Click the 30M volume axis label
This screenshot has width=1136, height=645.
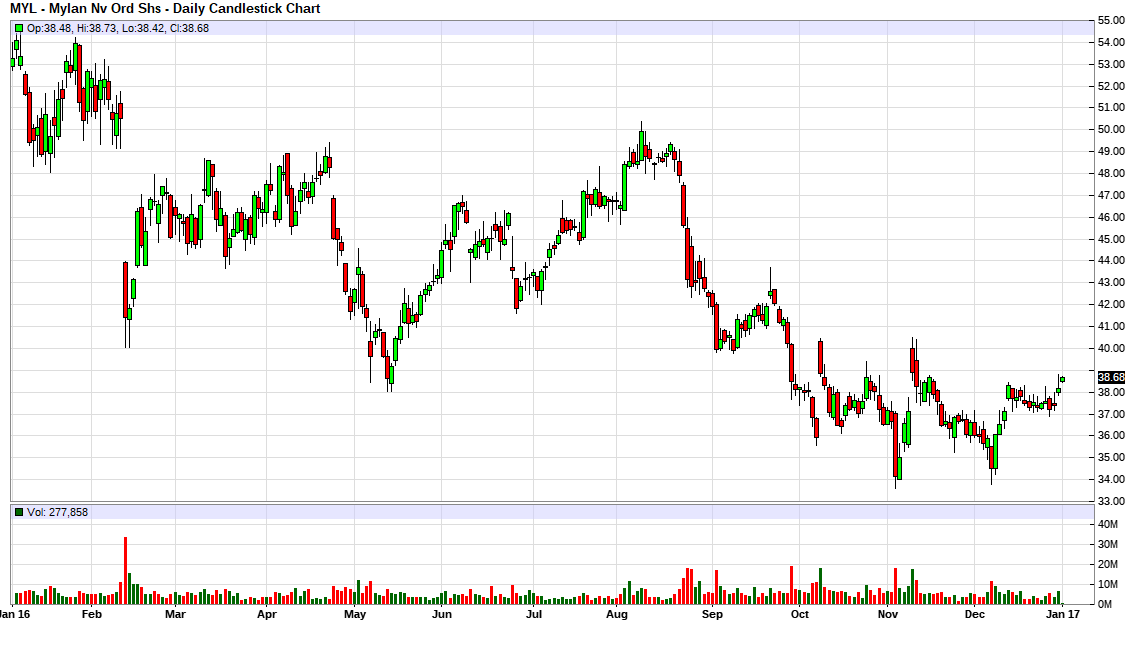click(1107, 544)
